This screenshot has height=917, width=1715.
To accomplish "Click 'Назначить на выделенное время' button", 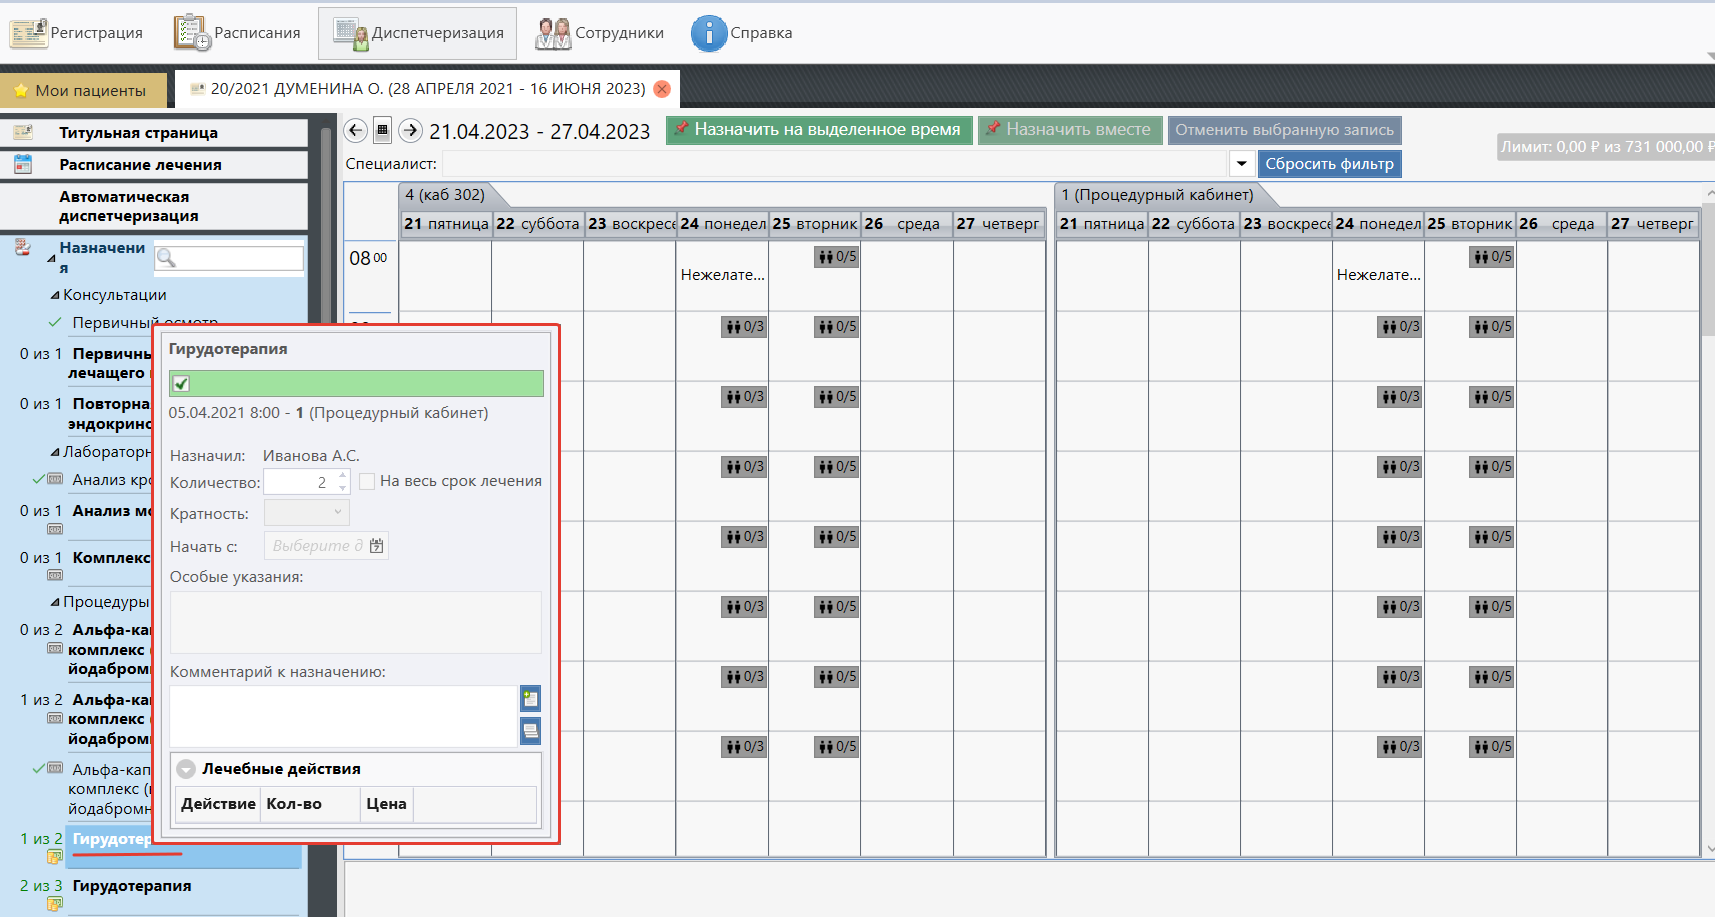I will pos(818,130).
